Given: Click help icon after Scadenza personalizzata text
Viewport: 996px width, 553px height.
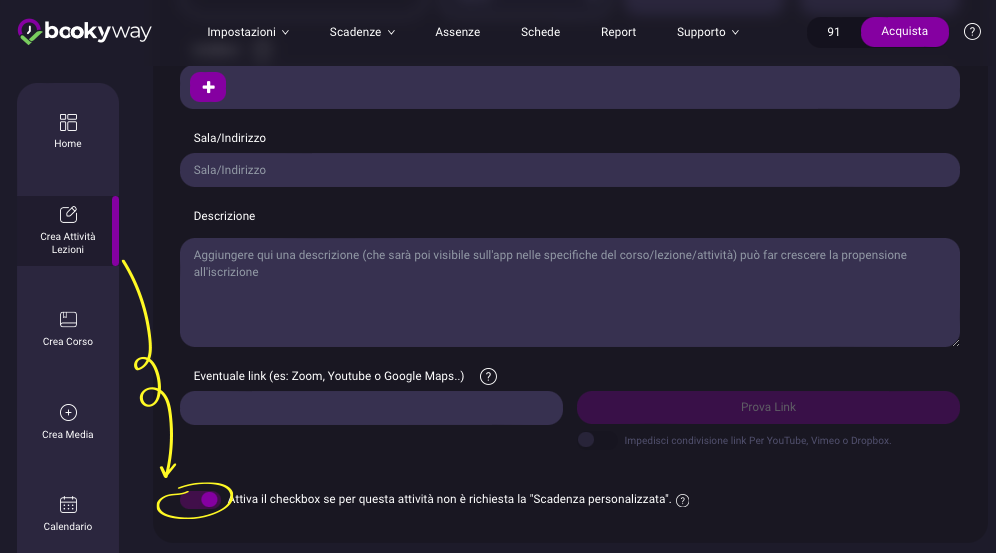Looking at the screenshot, I should (x=683, y=501).
